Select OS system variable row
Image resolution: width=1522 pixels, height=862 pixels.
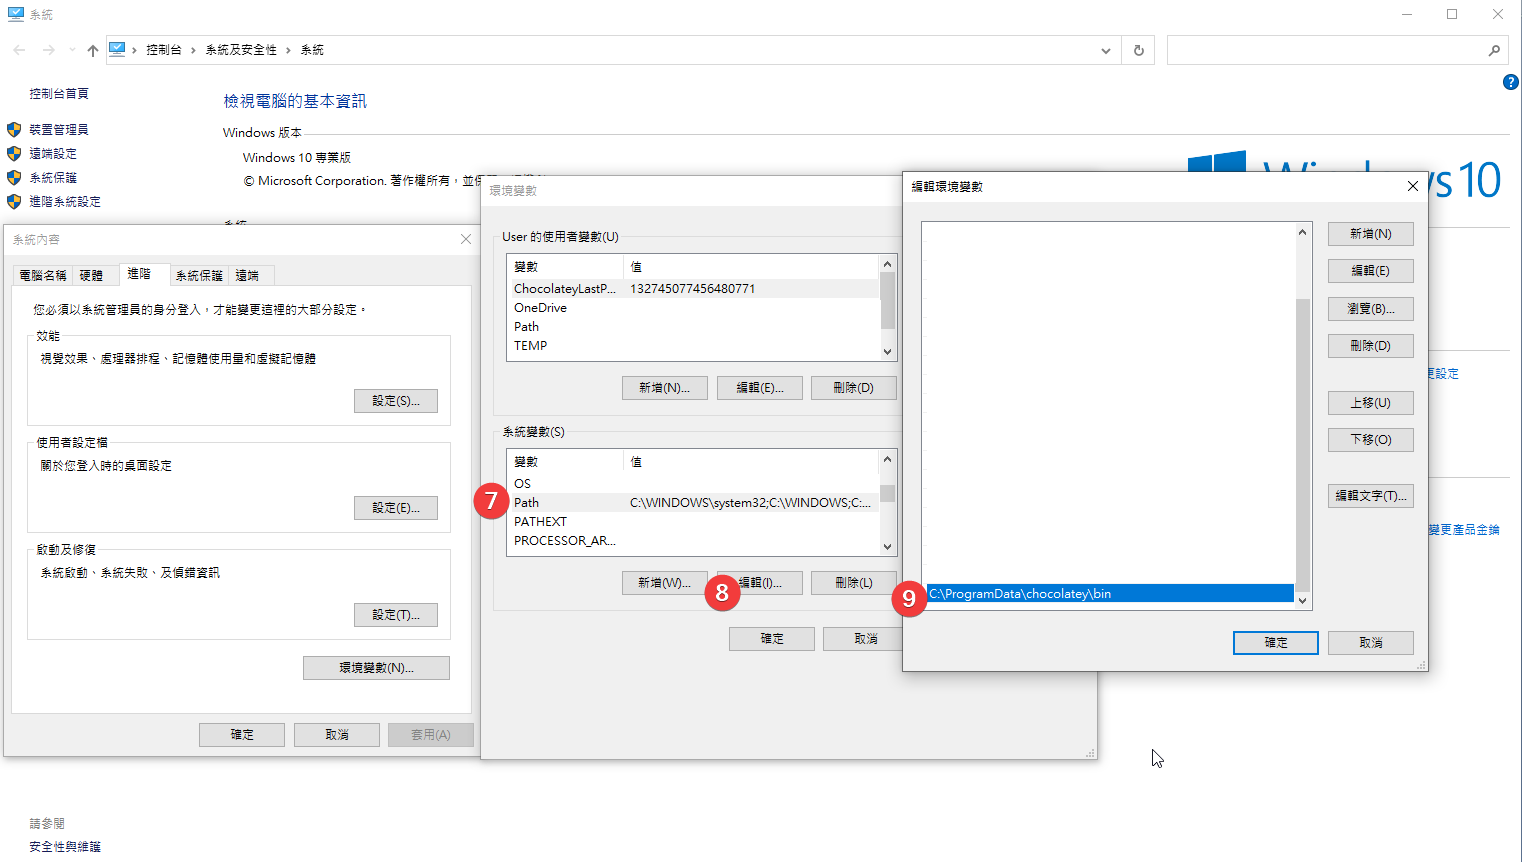[x=694, y=483]
